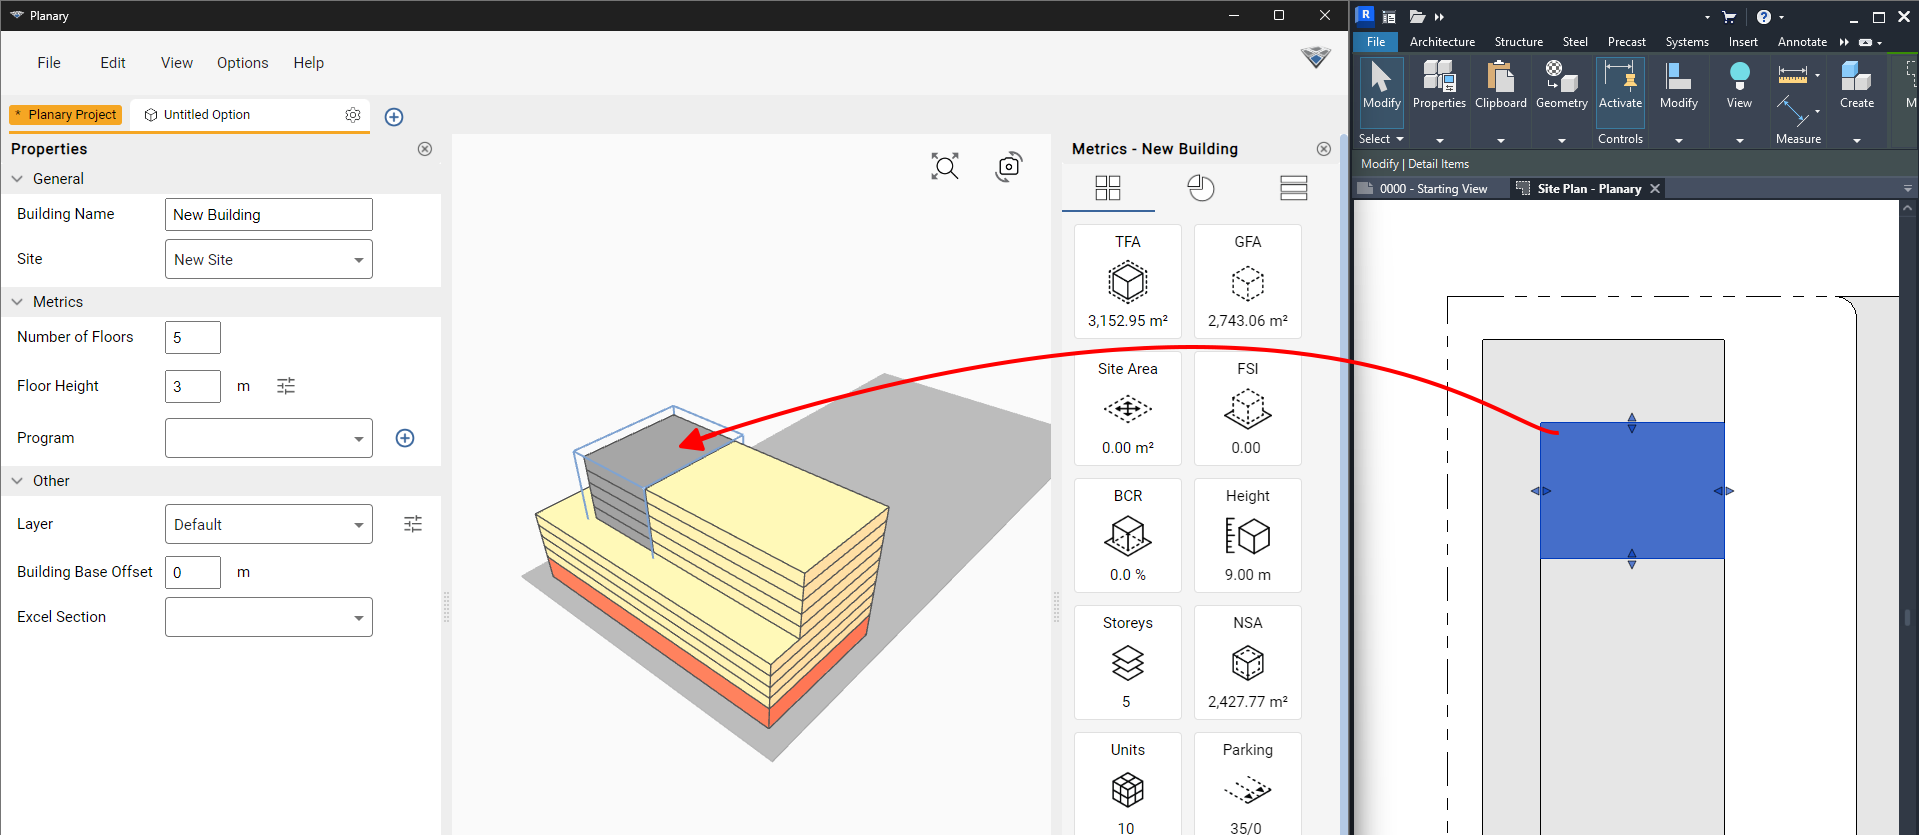Click the FSI metric card
The width and height of the screenshot is (1919, 835).
point(1248,408)
